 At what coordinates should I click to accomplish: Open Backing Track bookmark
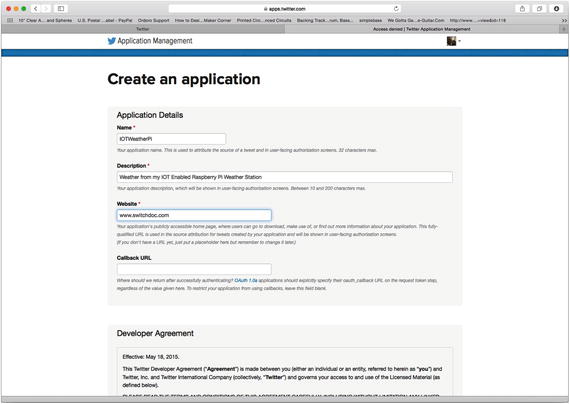coord(325,20)
